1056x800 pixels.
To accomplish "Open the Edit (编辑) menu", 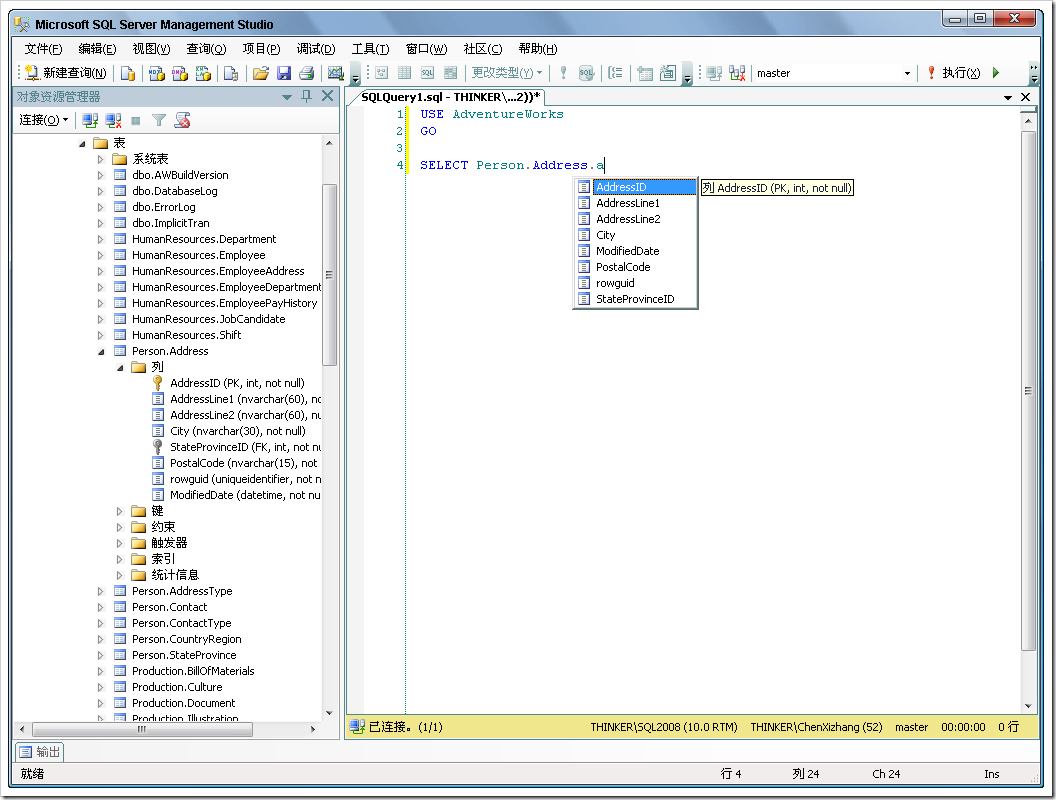I will pyautogui.click(x=97, y=48).
